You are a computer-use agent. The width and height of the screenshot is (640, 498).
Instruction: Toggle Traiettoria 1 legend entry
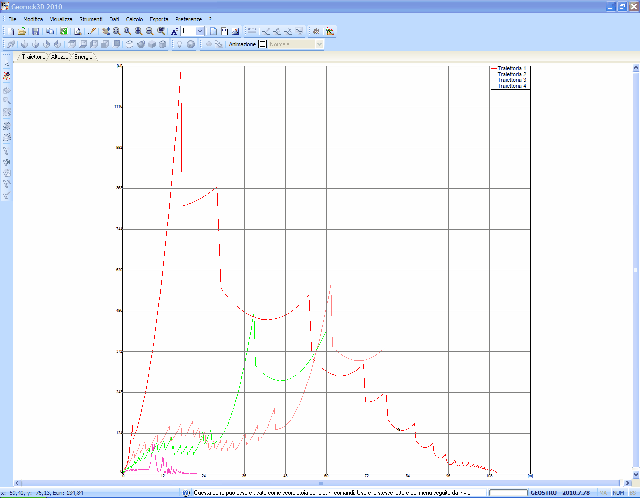512,68
